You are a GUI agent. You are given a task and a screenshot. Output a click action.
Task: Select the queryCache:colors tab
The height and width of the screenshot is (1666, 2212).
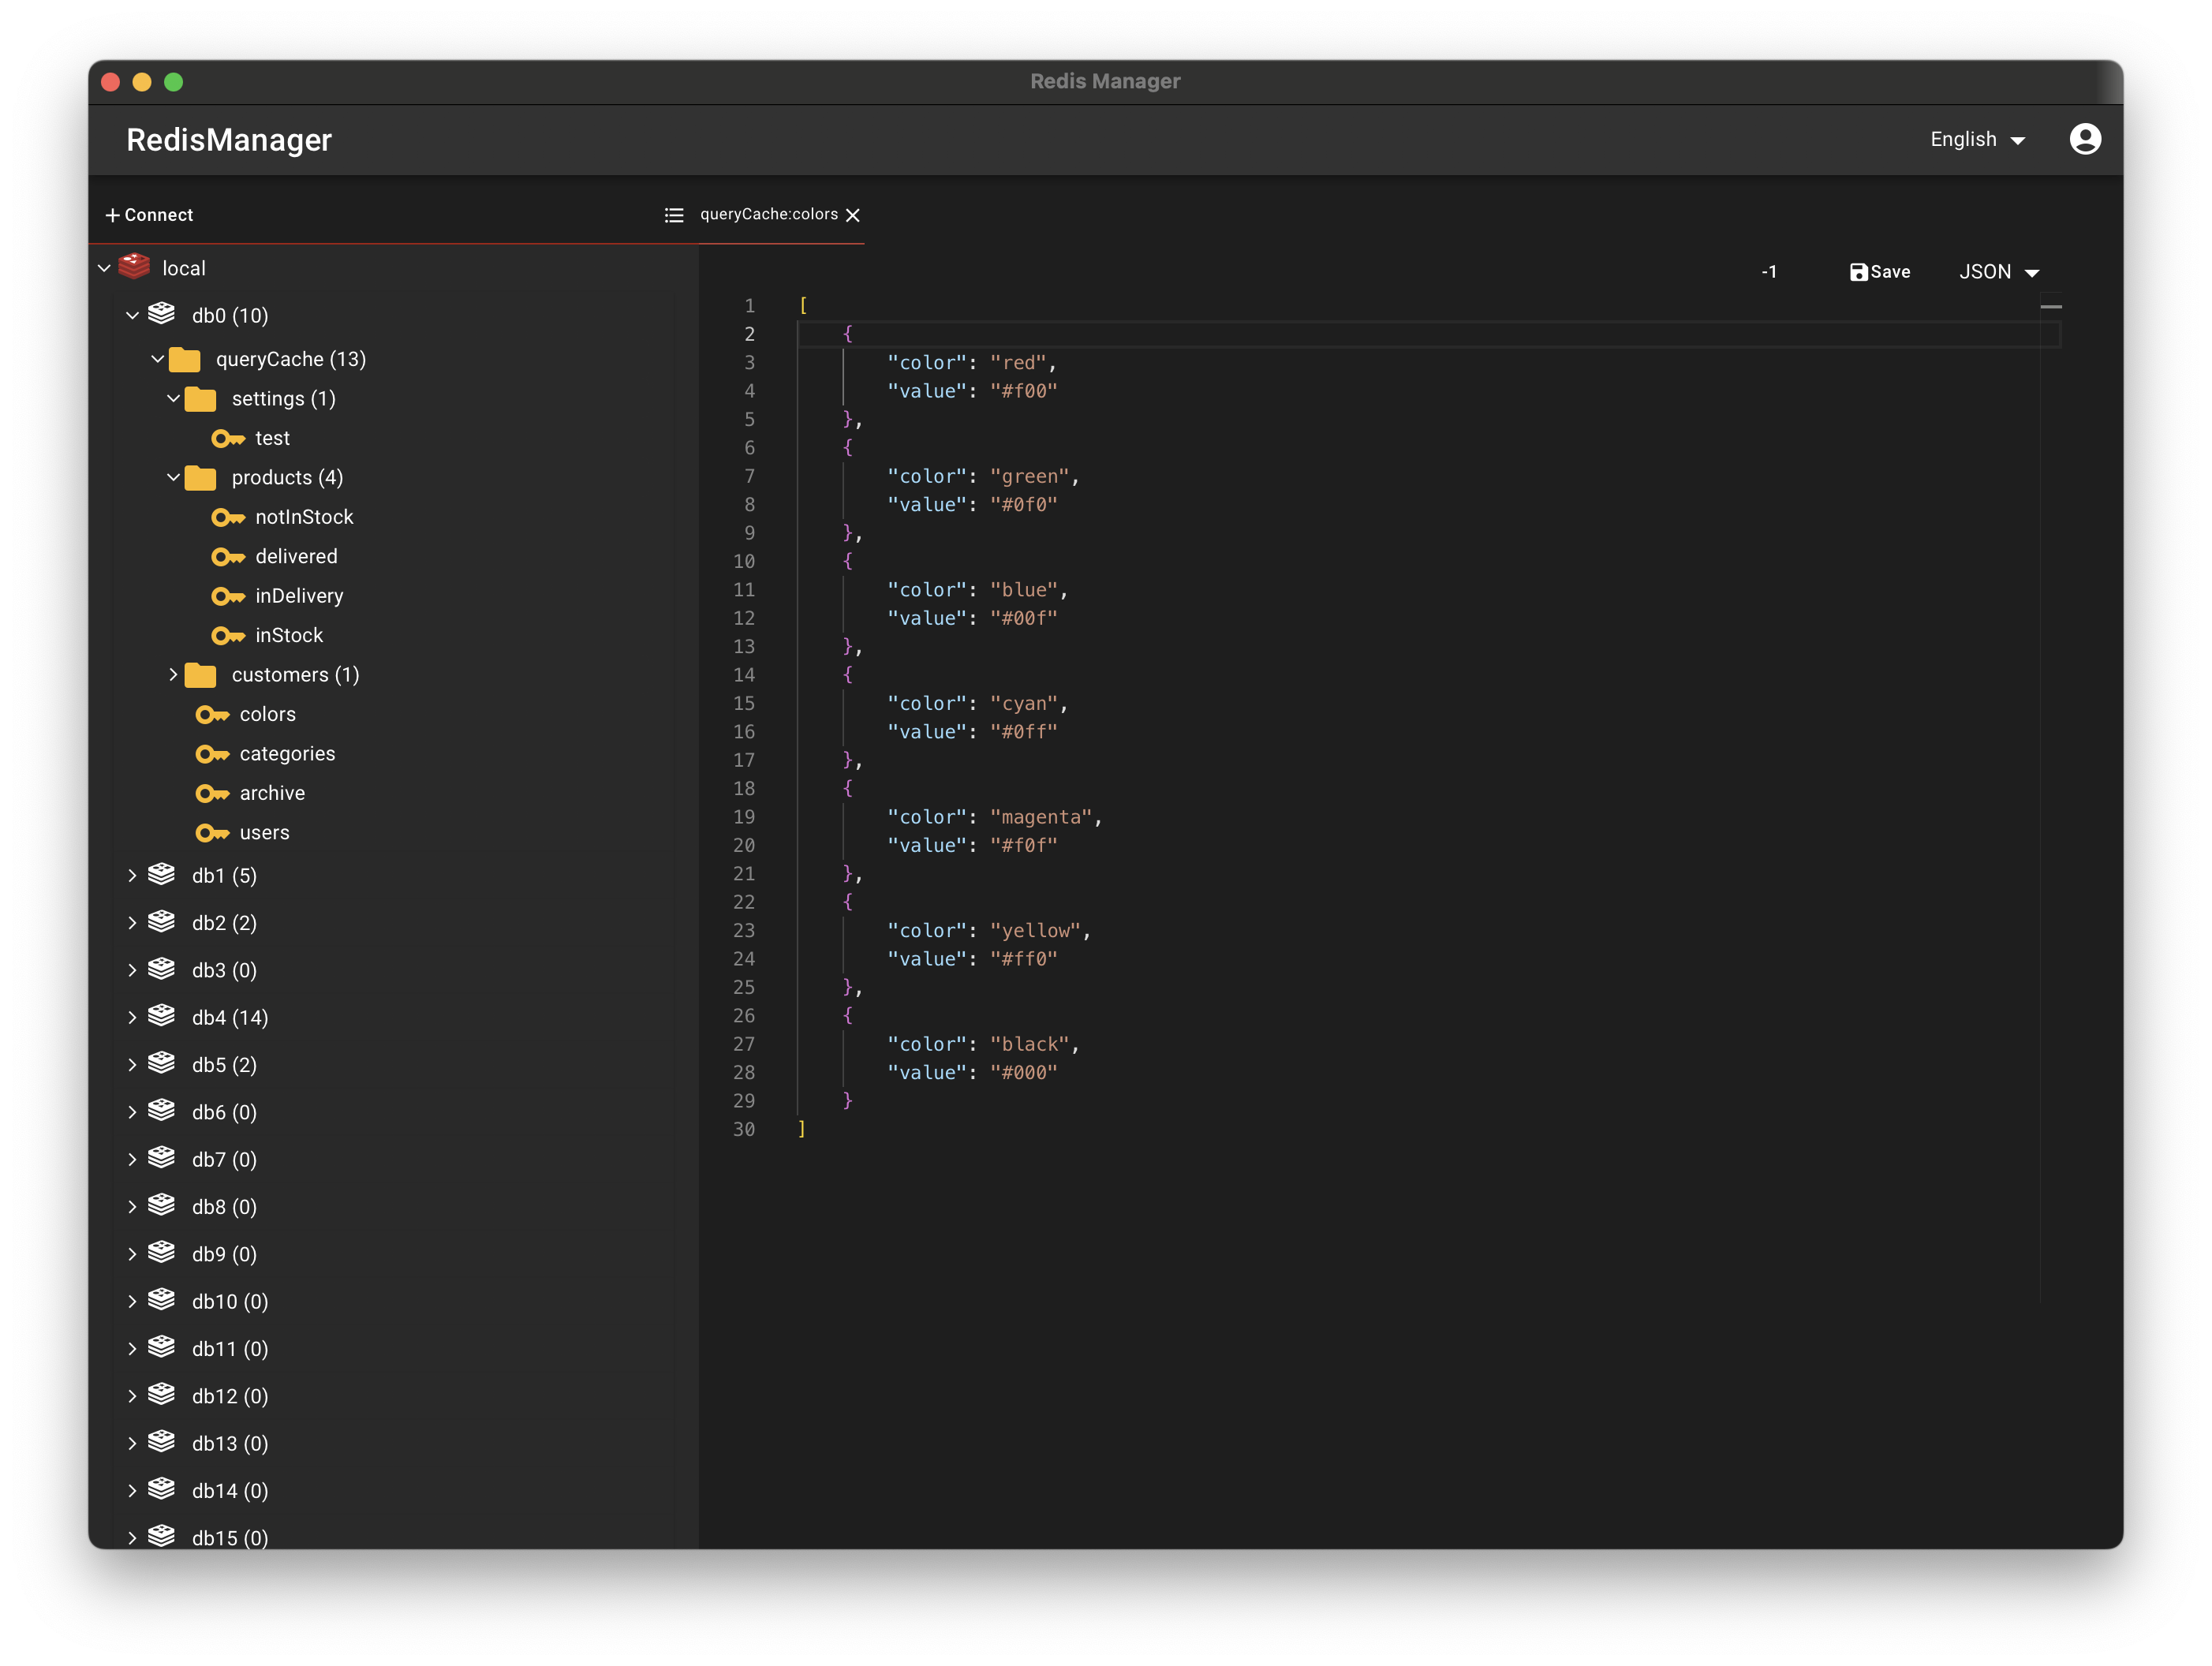768,214
